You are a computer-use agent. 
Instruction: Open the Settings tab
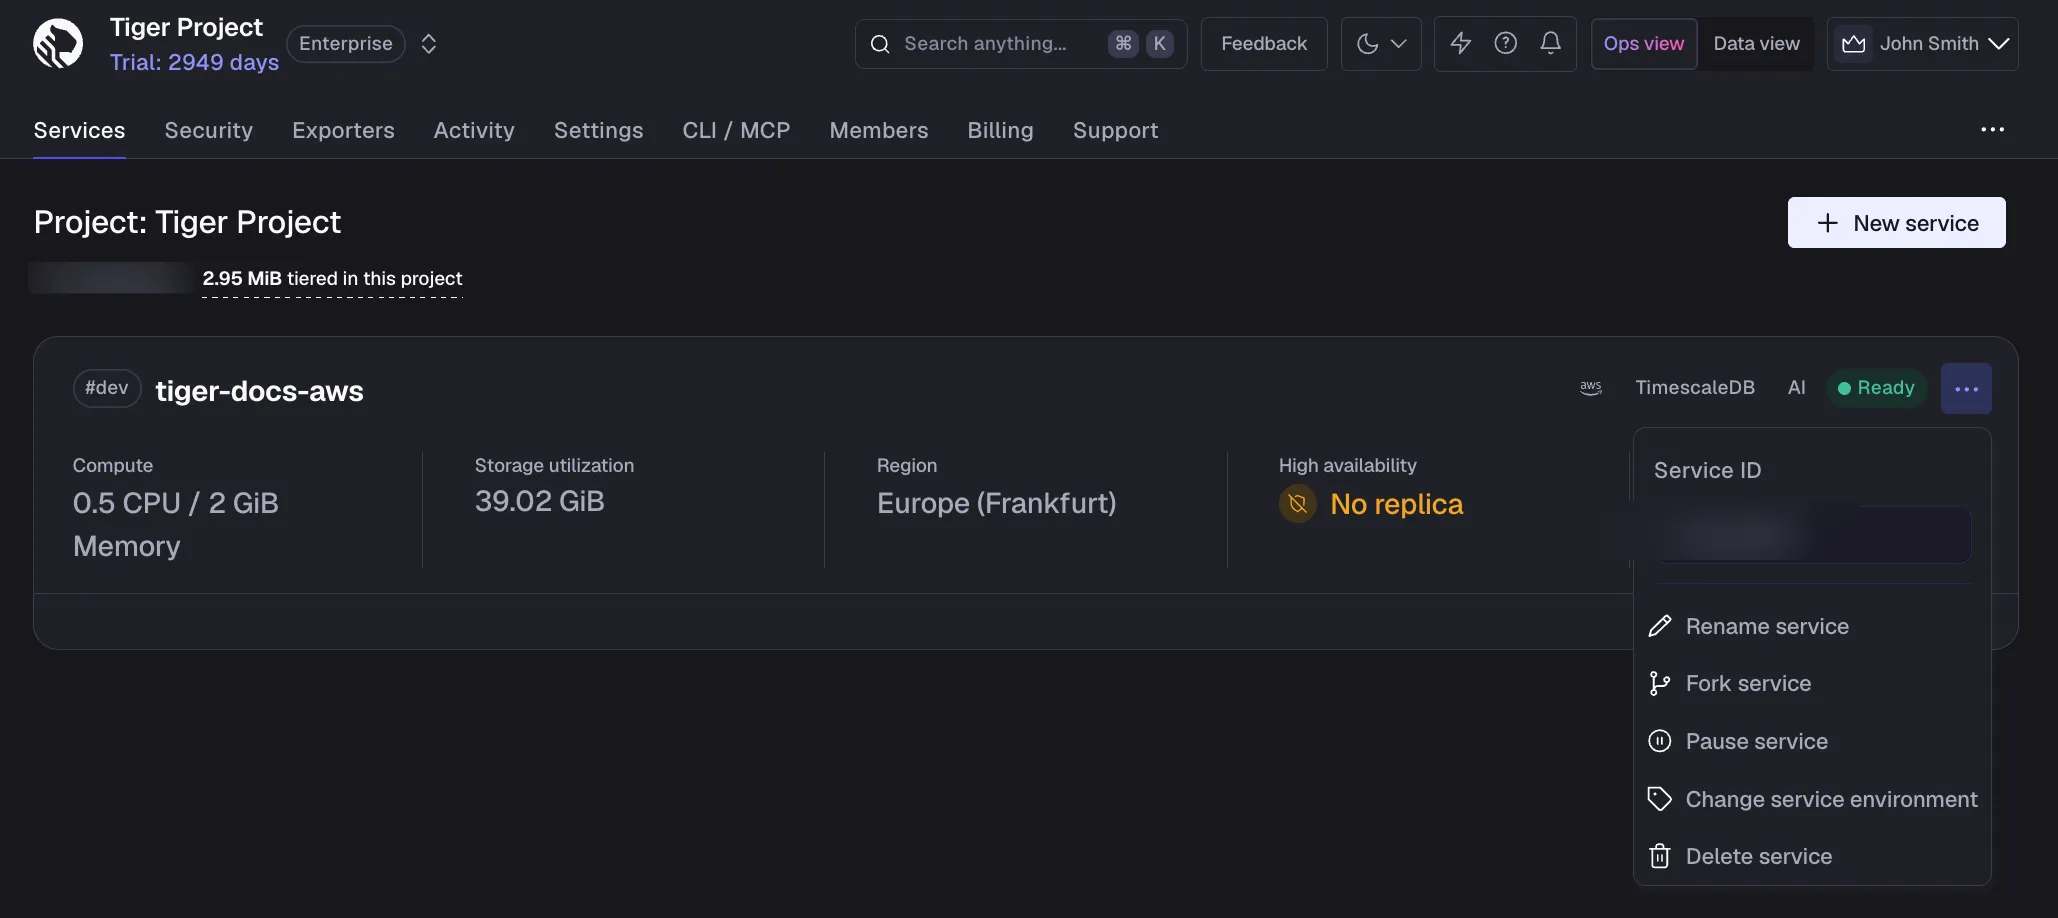tap(598, 131)
